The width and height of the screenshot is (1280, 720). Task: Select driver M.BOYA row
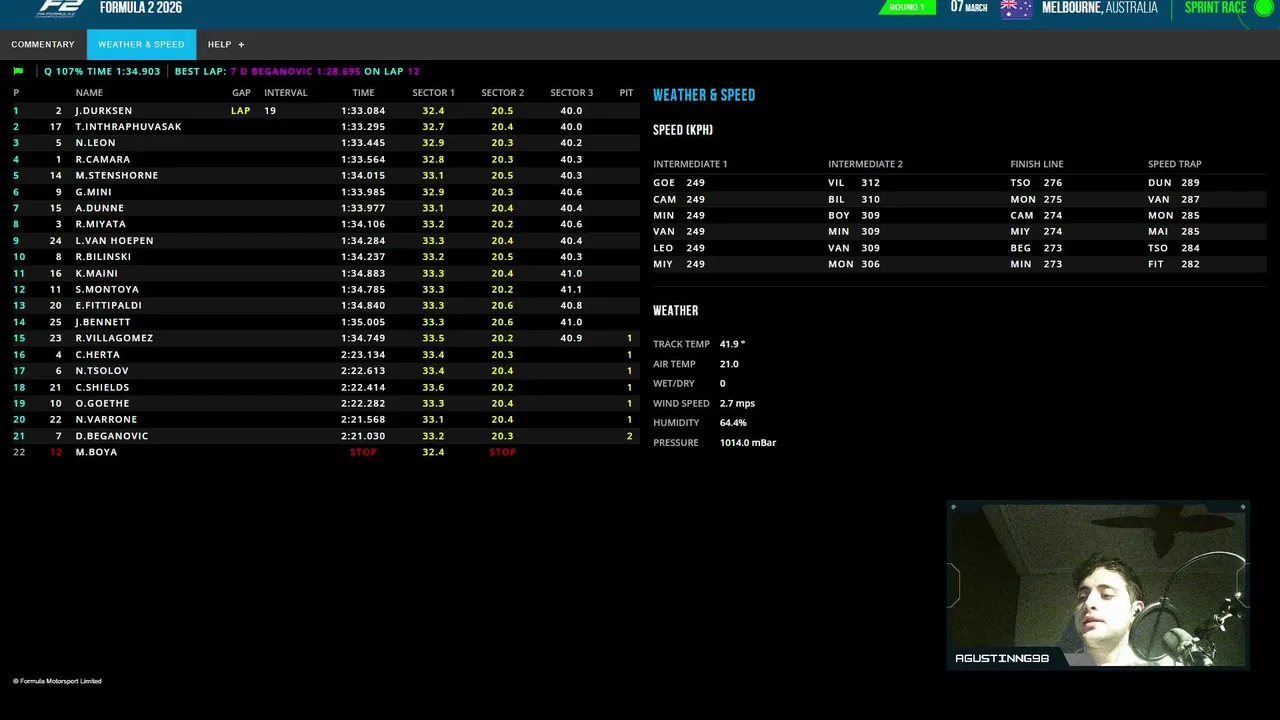(x=325, y=452)
